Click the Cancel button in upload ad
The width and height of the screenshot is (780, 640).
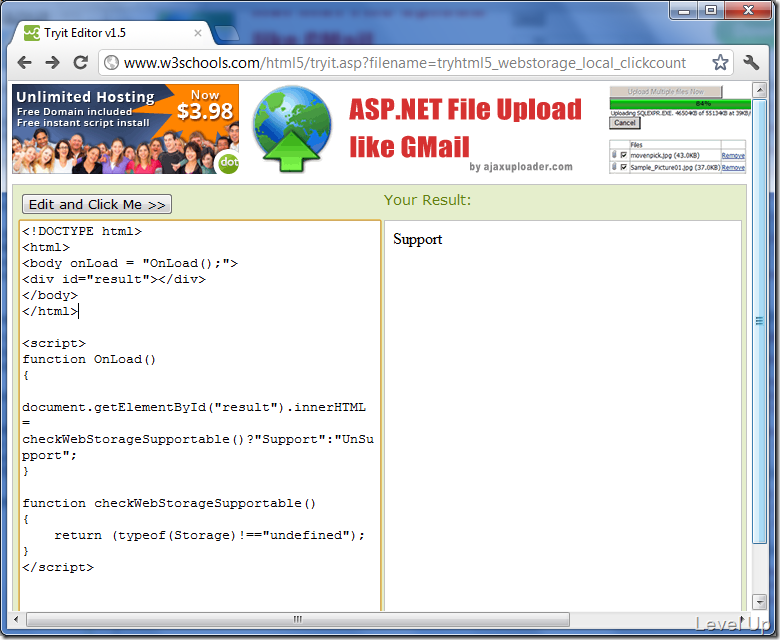click(624, 123)
